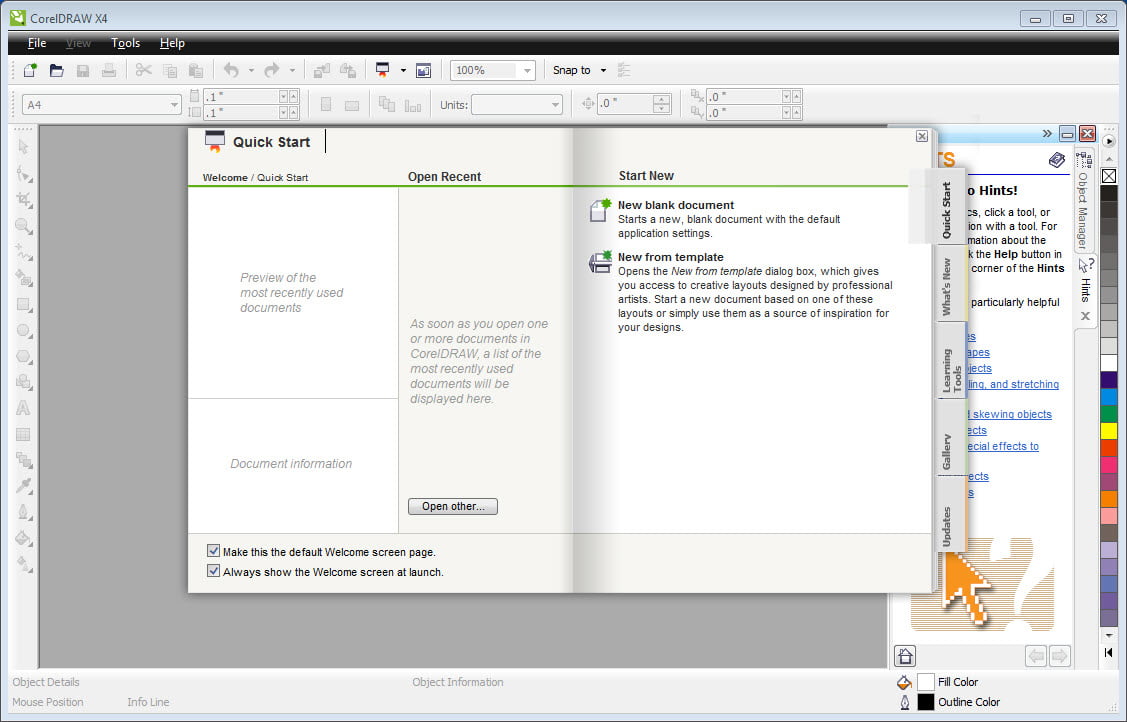Toggle Always show the Welcome screen at launch

point(213,571)
